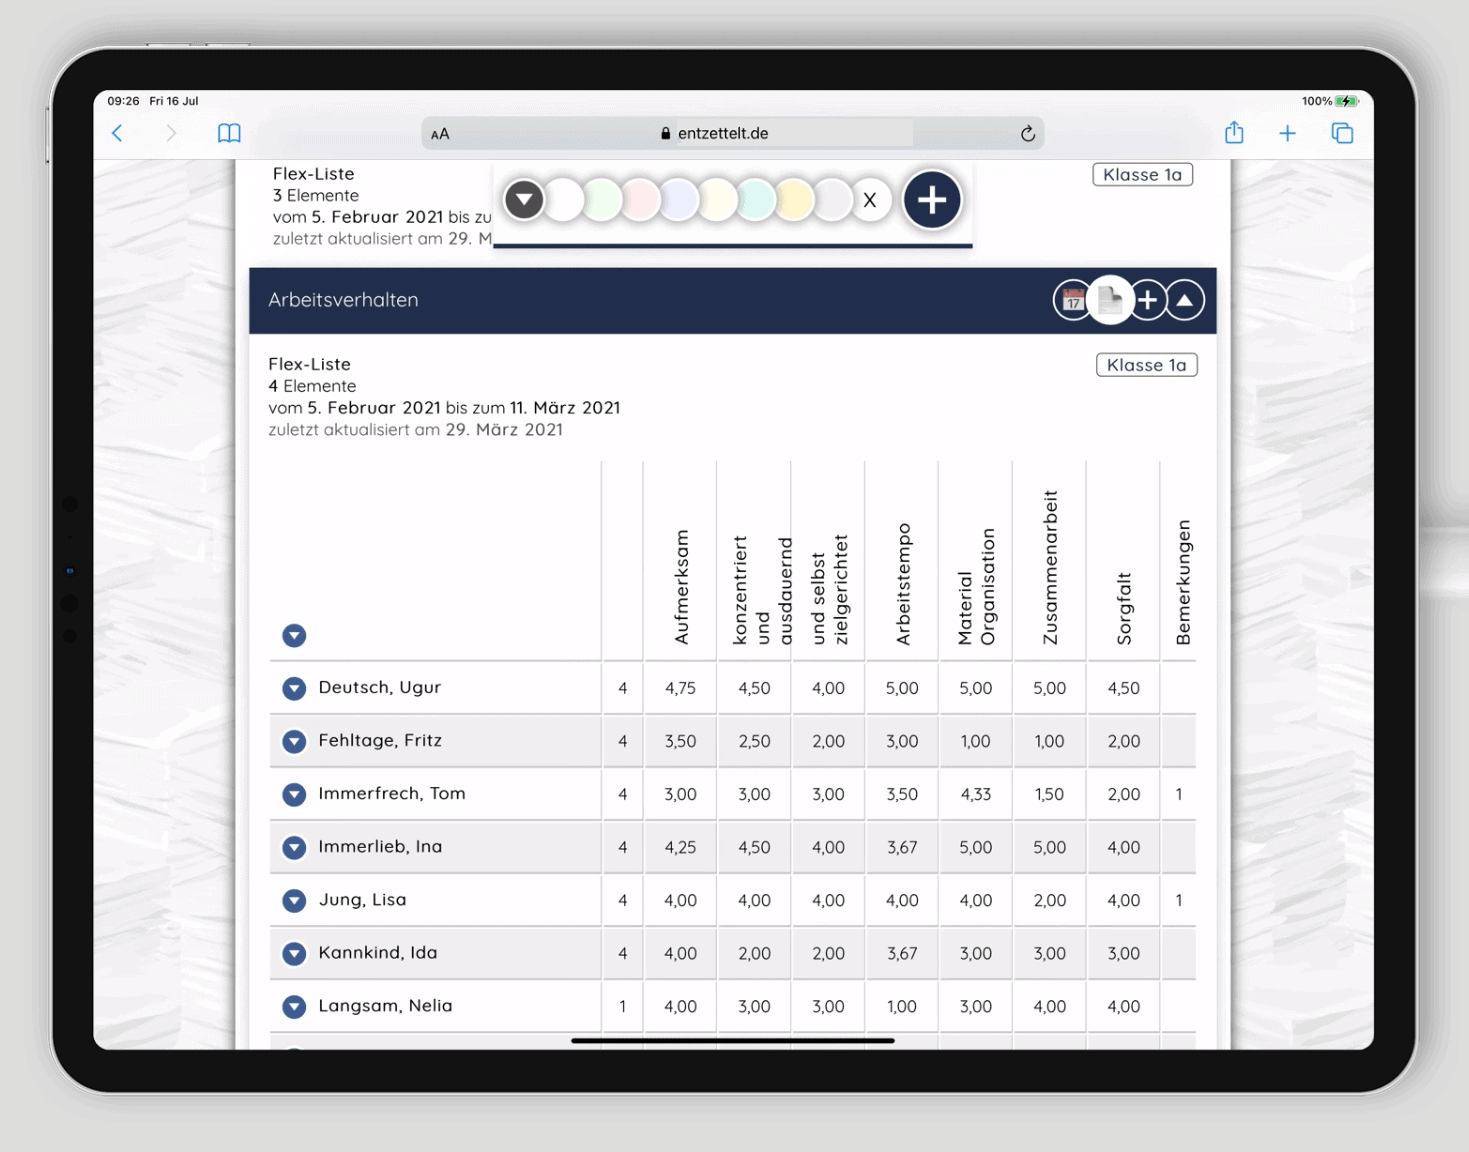
Task: Open a new Safari tab with plus icon
Action: tap(1287, 133)
